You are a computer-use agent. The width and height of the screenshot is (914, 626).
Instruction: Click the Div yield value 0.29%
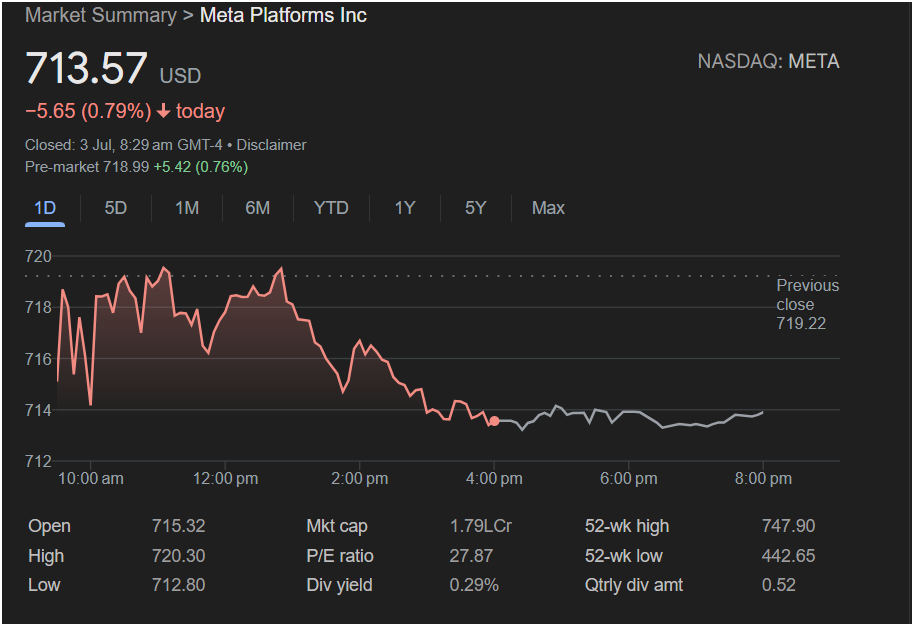pyautogui.click(x=474, y=585)
